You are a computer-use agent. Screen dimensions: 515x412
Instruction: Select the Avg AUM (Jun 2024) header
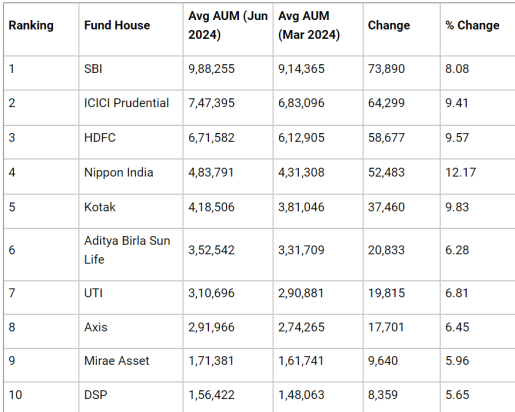[228, 25]
